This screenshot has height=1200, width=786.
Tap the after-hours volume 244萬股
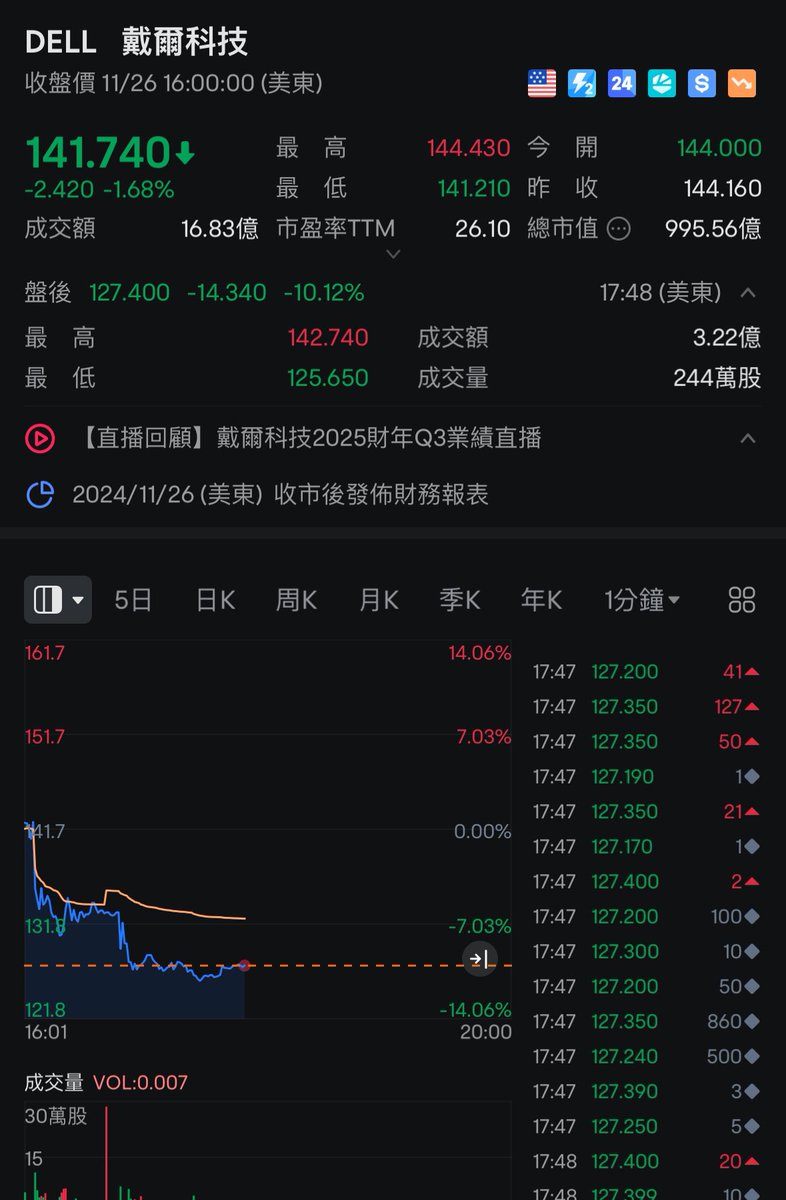(717, 378)
